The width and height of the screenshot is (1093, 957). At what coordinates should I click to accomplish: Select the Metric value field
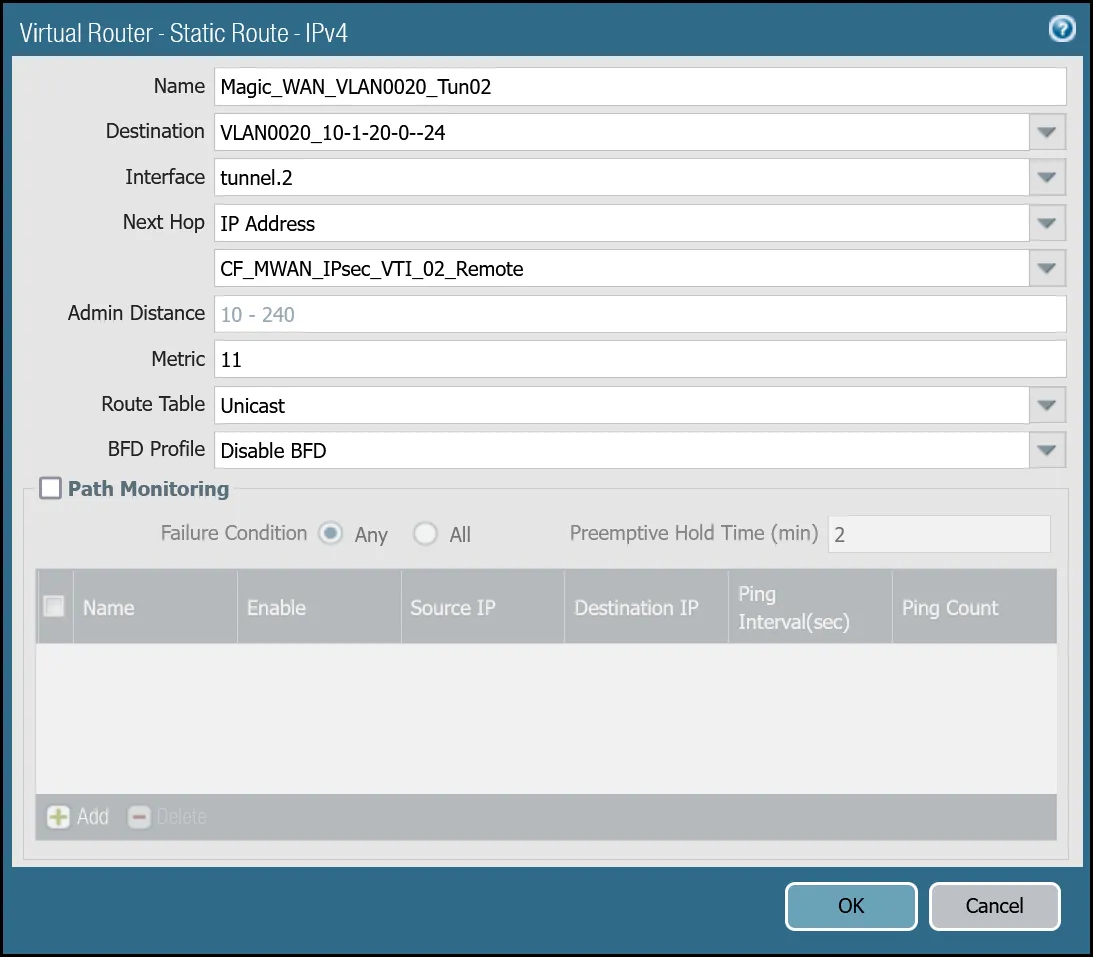[x=640, y=359]
